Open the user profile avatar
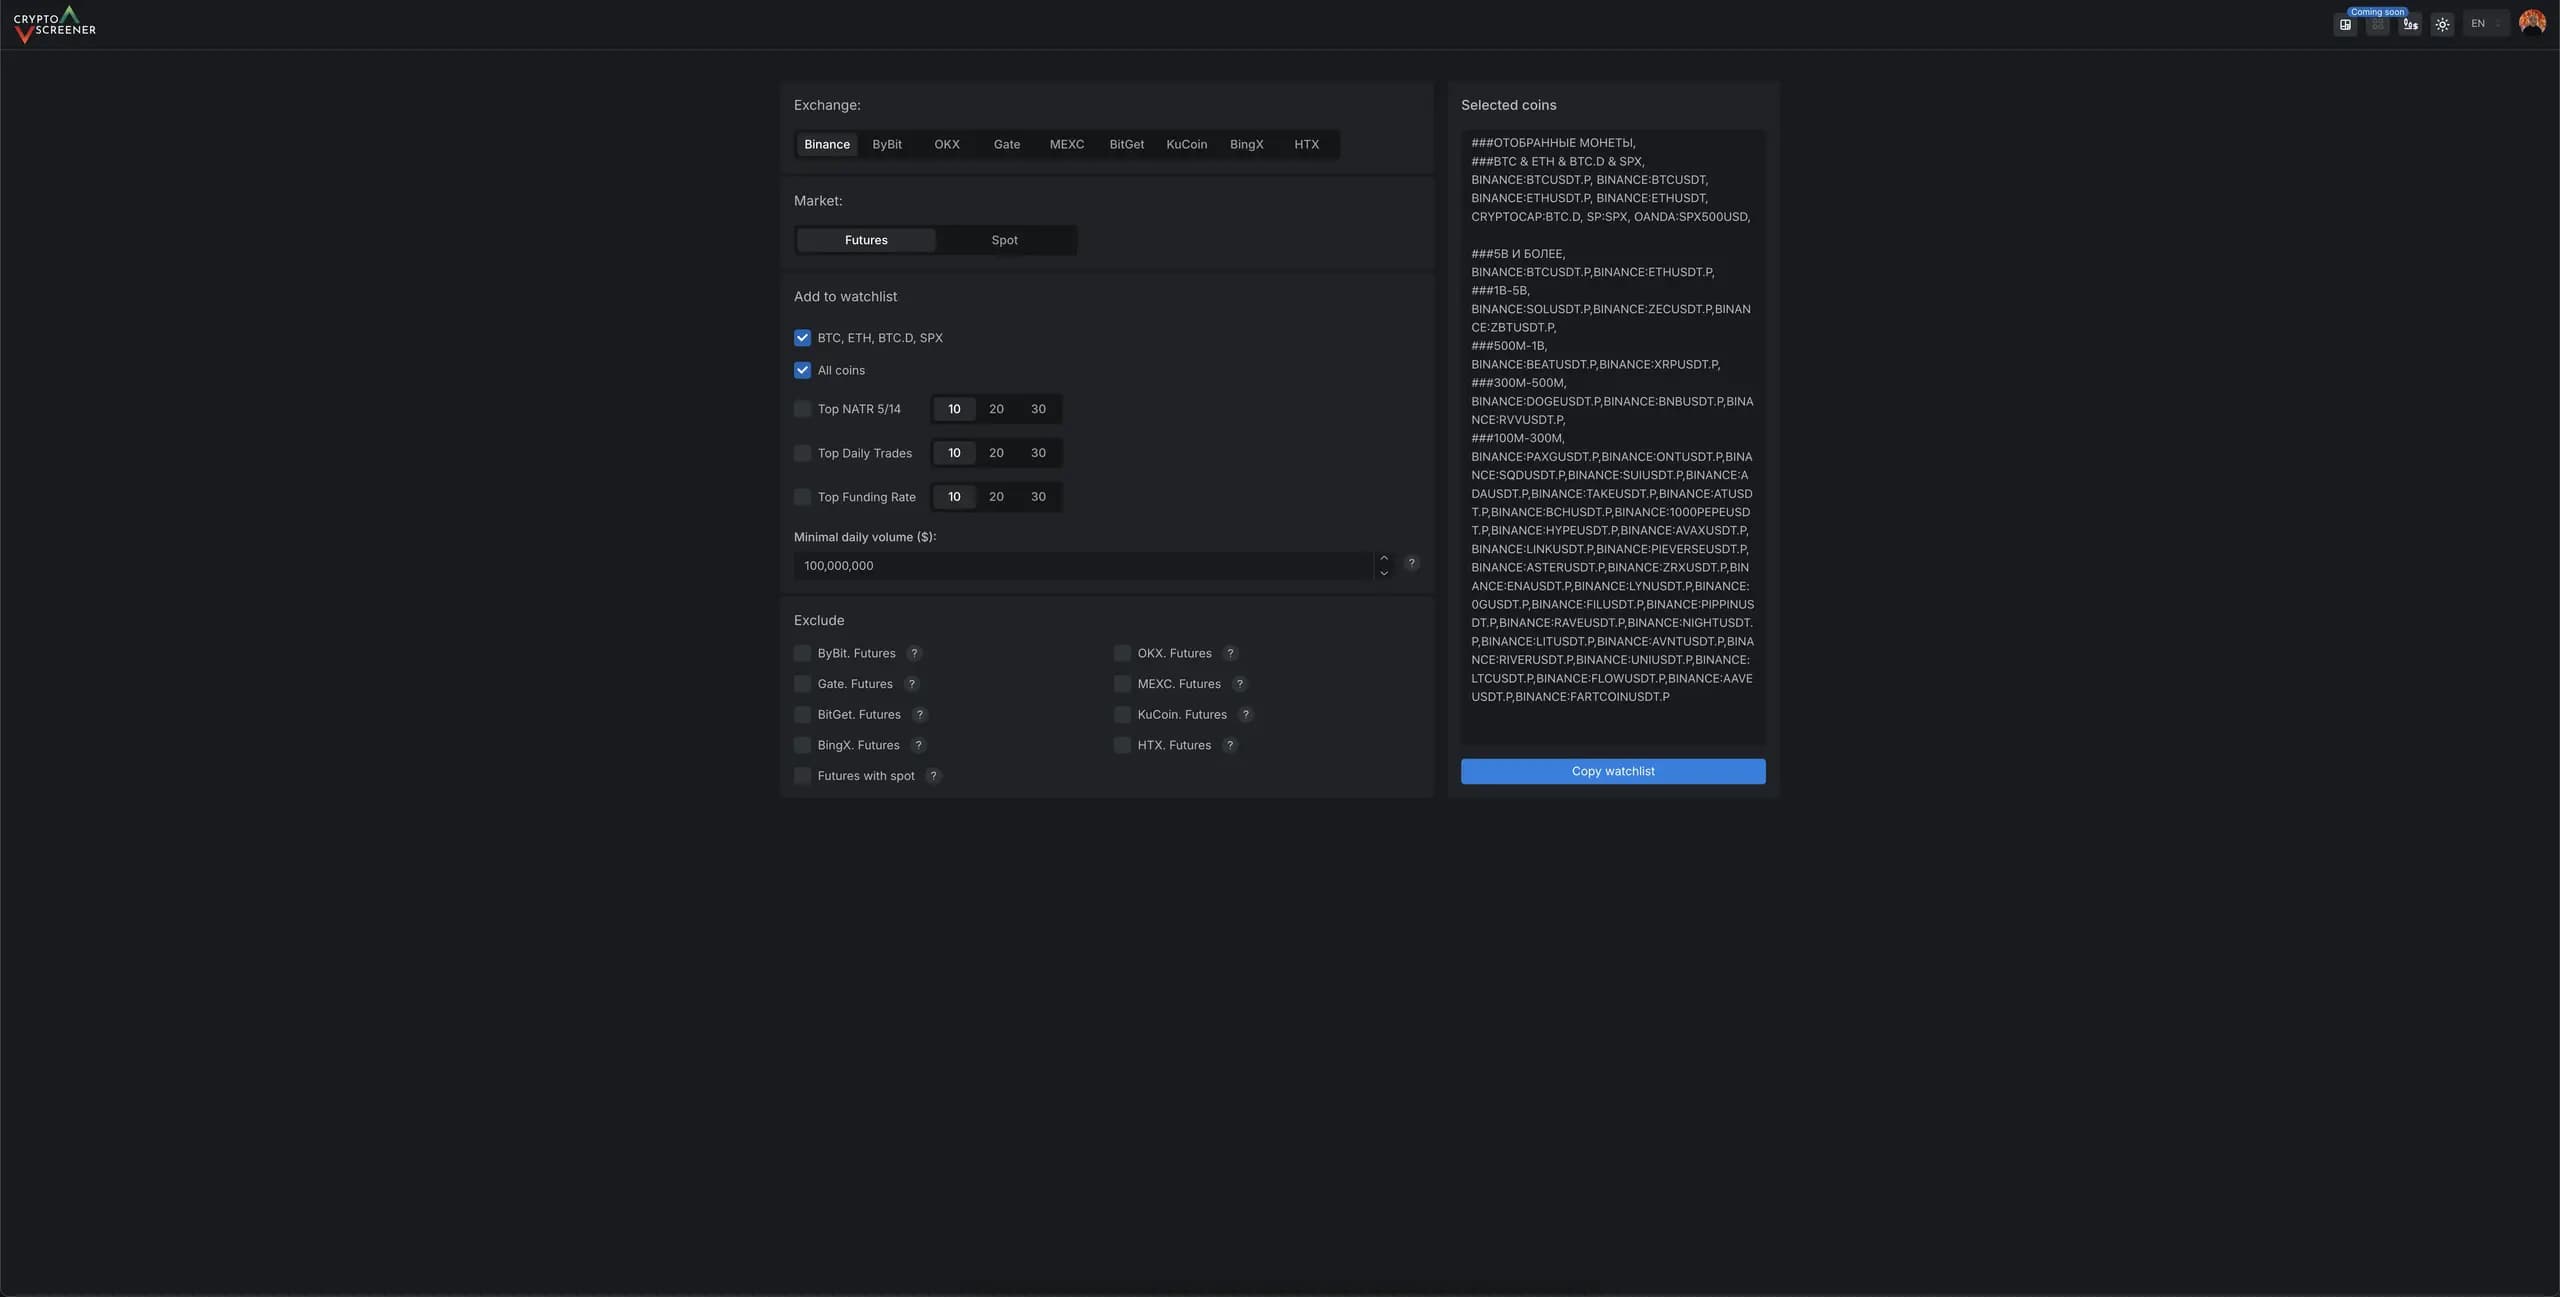Screen dimensions: 2560x1297 coord(2532,22)
